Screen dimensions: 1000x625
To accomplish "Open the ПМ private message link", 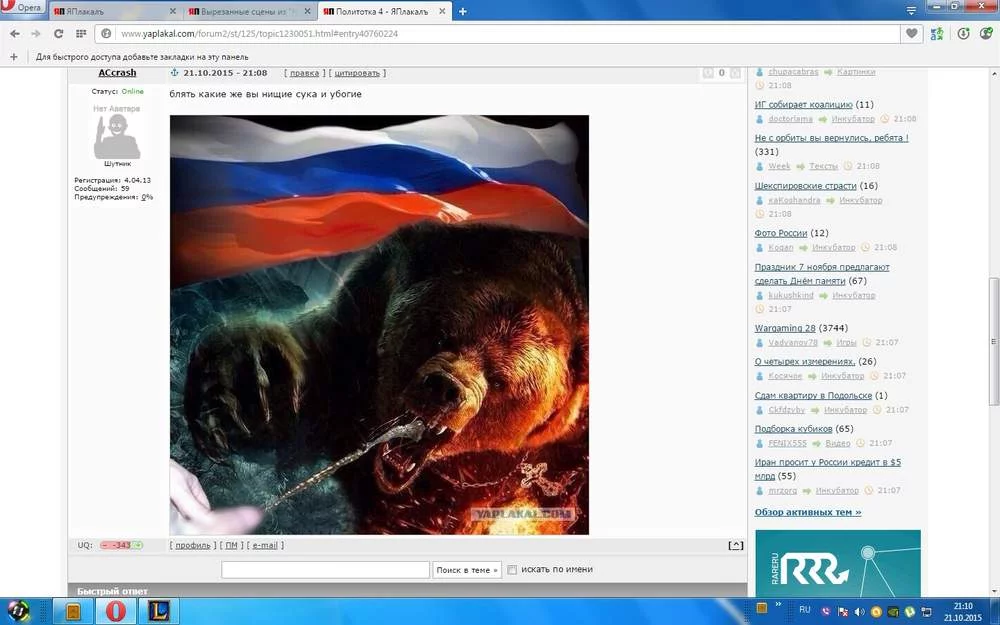I will tap(232, 545).
